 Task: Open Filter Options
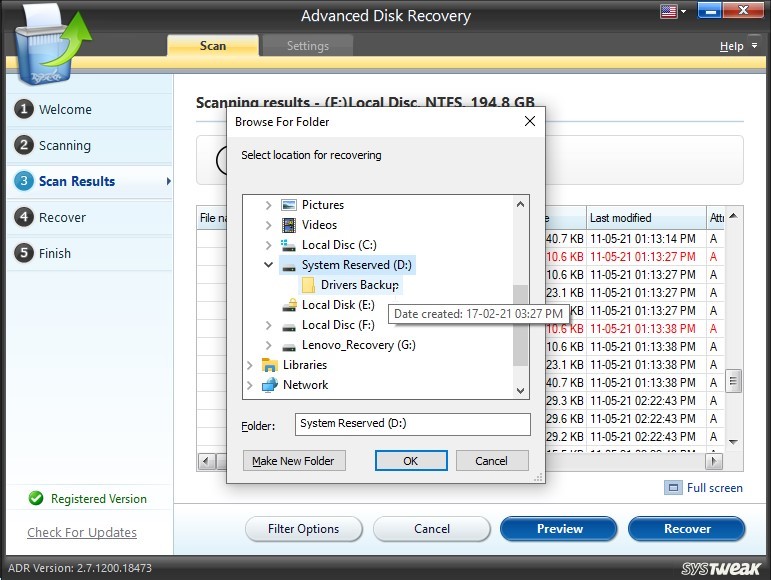303,529
